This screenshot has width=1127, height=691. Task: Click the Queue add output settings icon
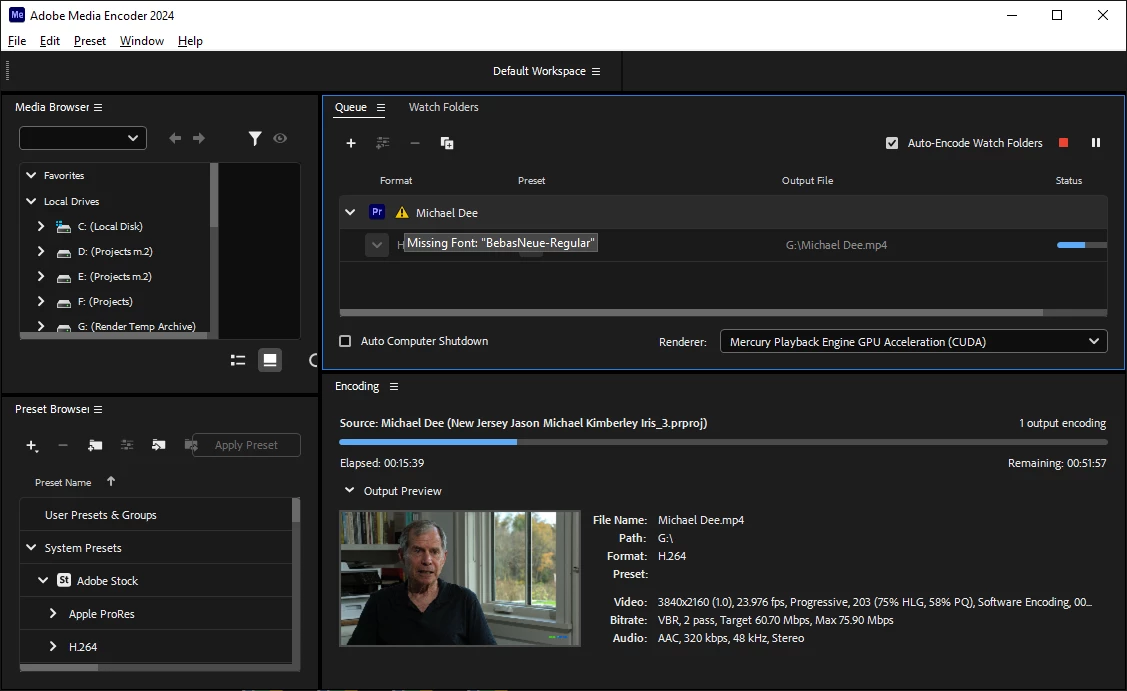[x=382, y=143]
